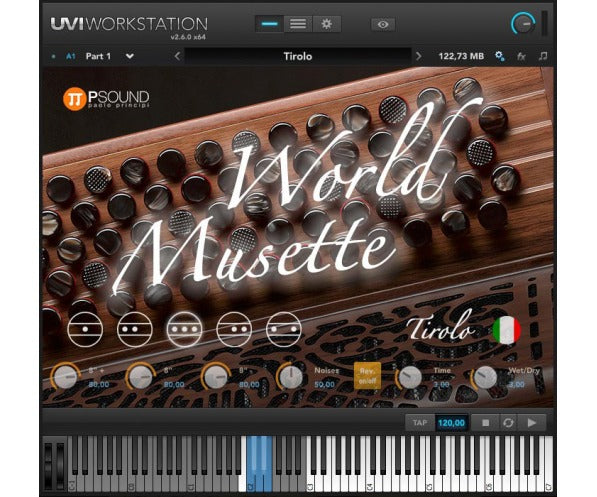The height and width of the screenshot is (497, 597).
Task: Select the register with two widely spaced dots
Action: tap(284, 329)
